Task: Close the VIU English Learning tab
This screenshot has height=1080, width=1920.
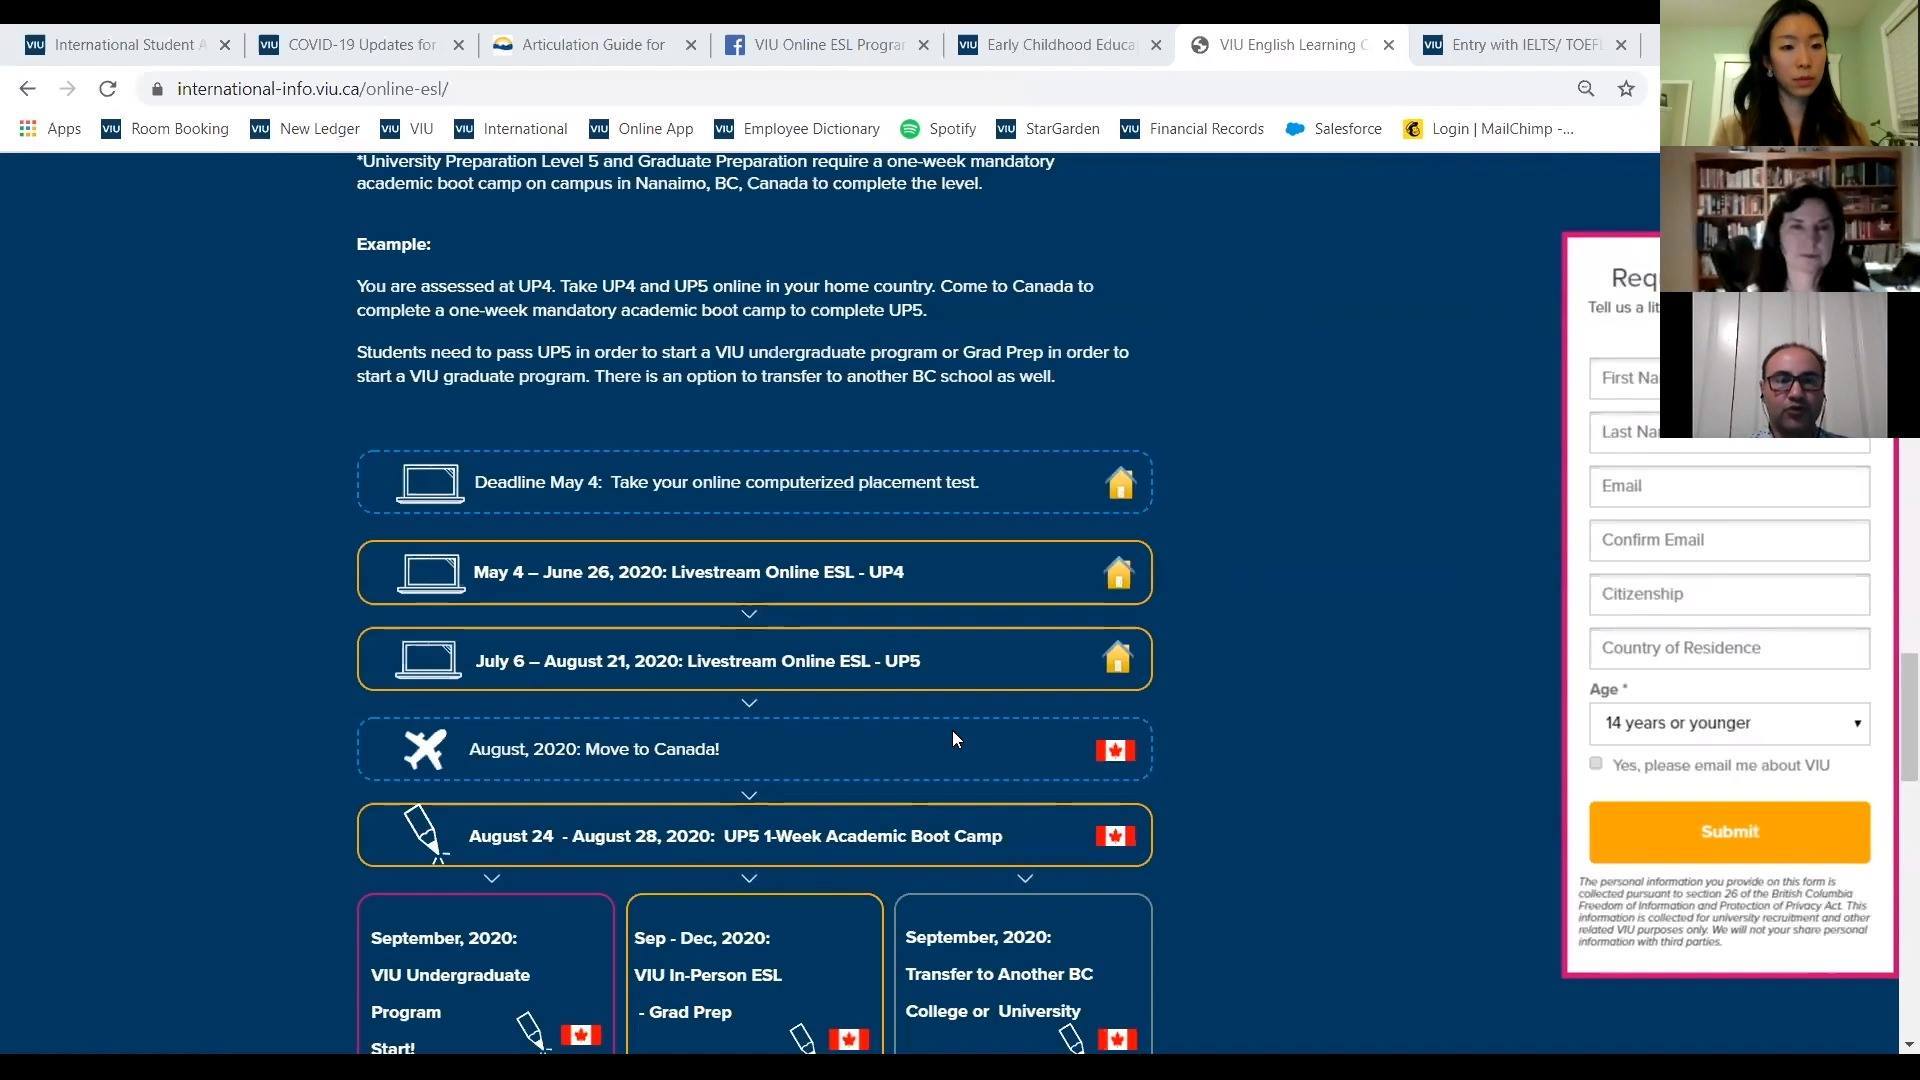Action: coord(1389,45)
